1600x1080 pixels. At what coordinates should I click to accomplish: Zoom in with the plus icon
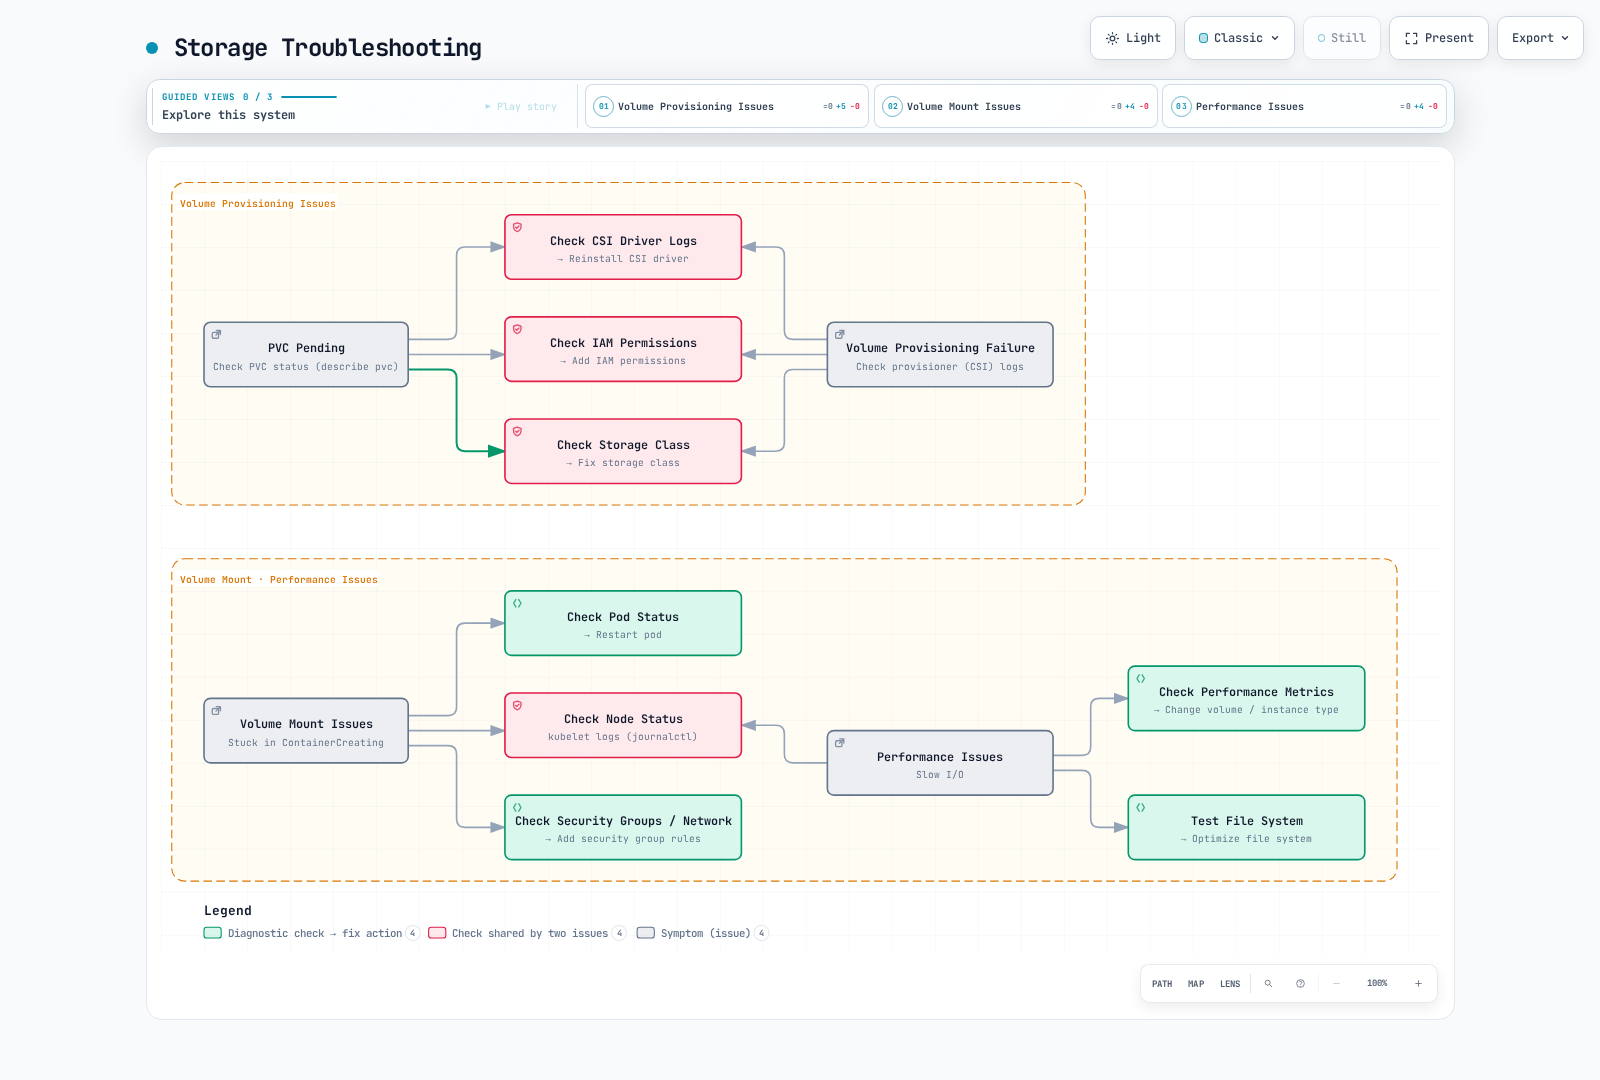point(1418,984)
